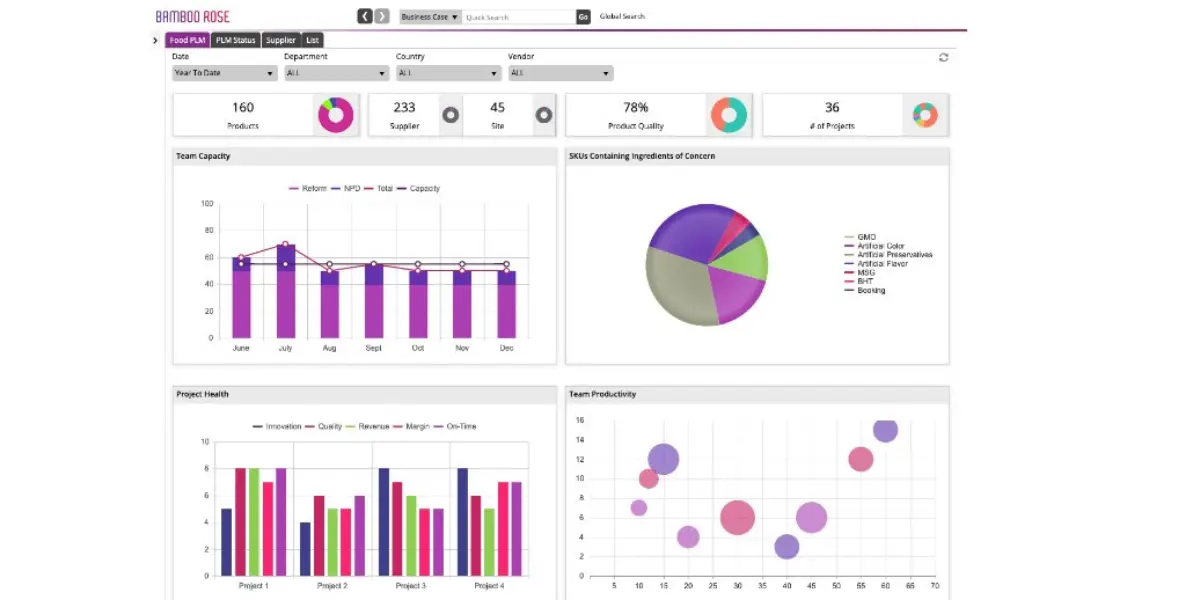Viewport: 1200px width, 600px height.
Task: Open the # of Projects donut icon
Action: point(925,115)
